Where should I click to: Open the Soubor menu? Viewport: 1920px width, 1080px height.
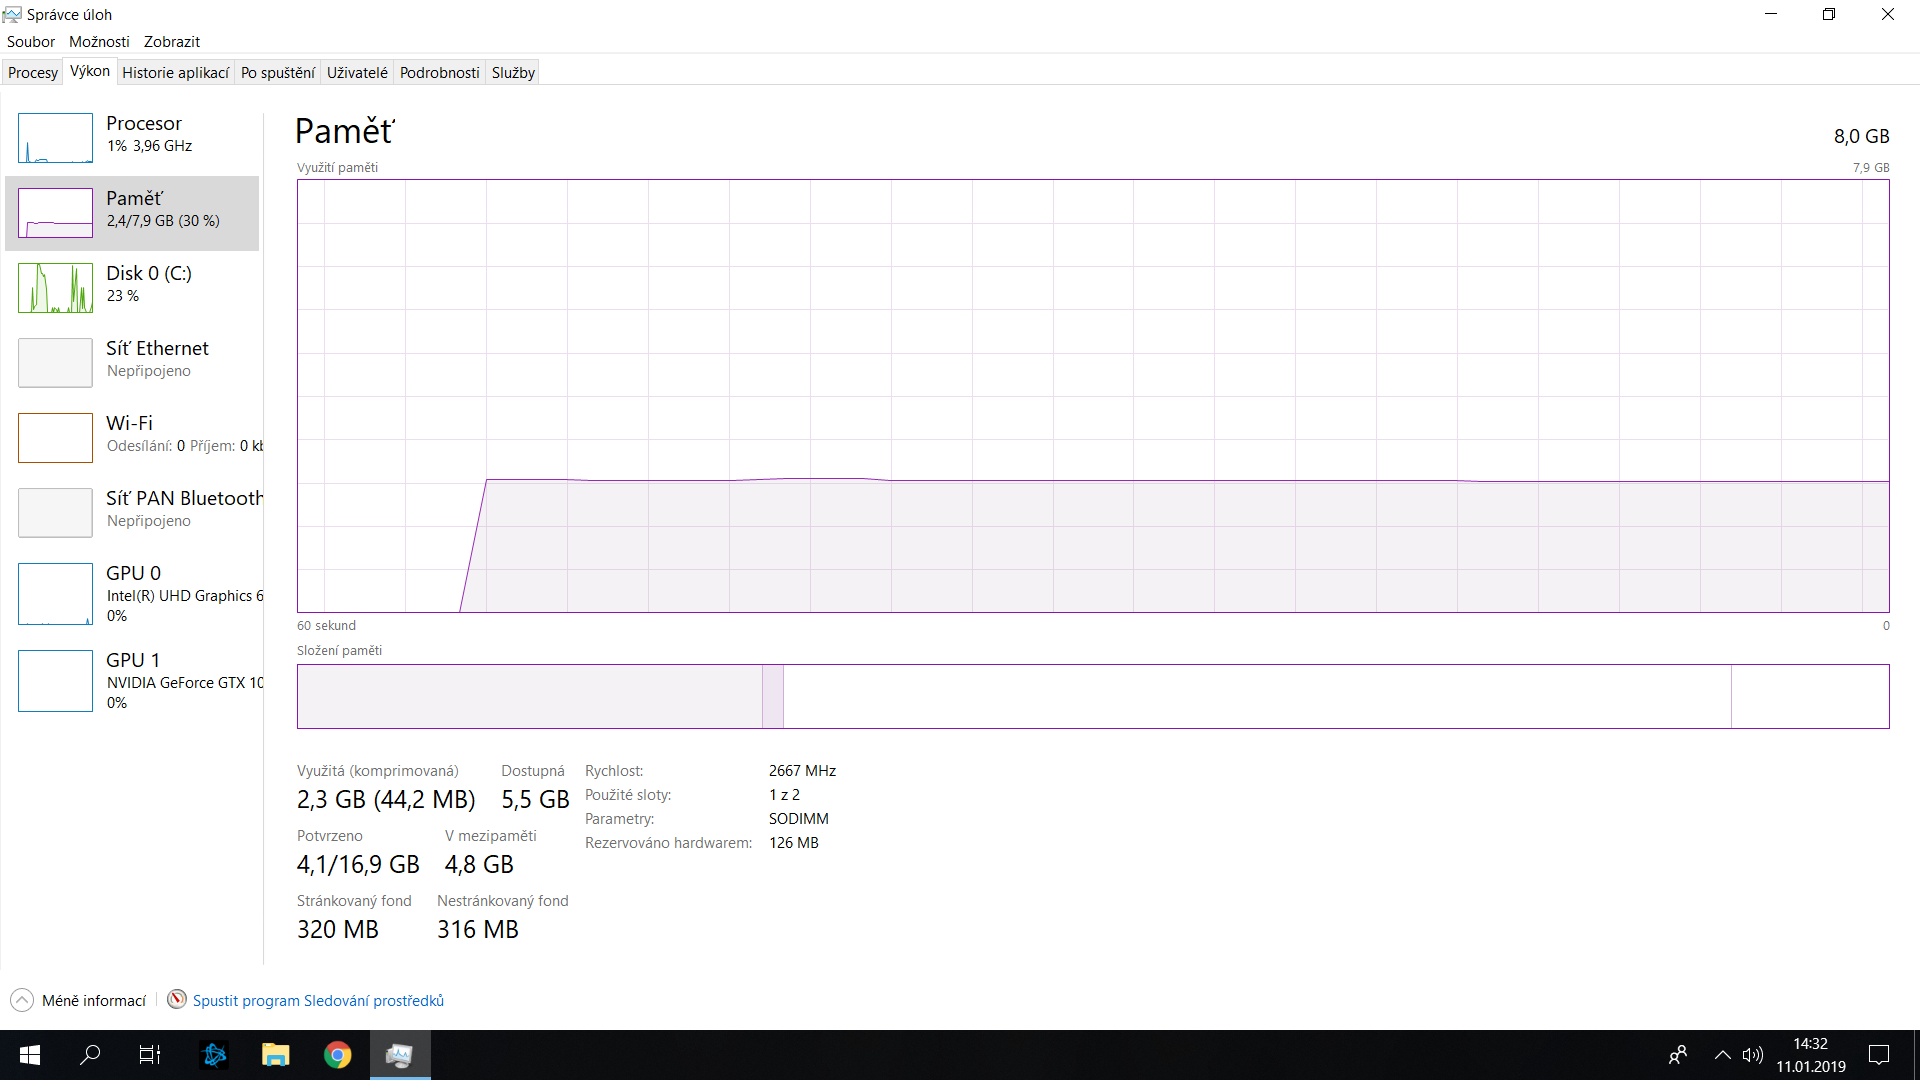point(31,42)
